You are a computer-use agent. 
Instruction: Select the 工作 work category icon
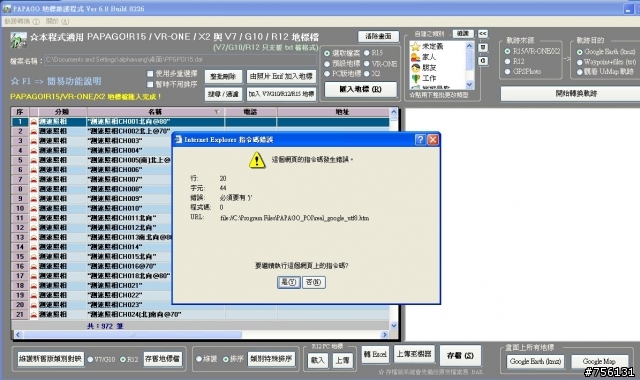pyautogui.click(x=416, y=78)
